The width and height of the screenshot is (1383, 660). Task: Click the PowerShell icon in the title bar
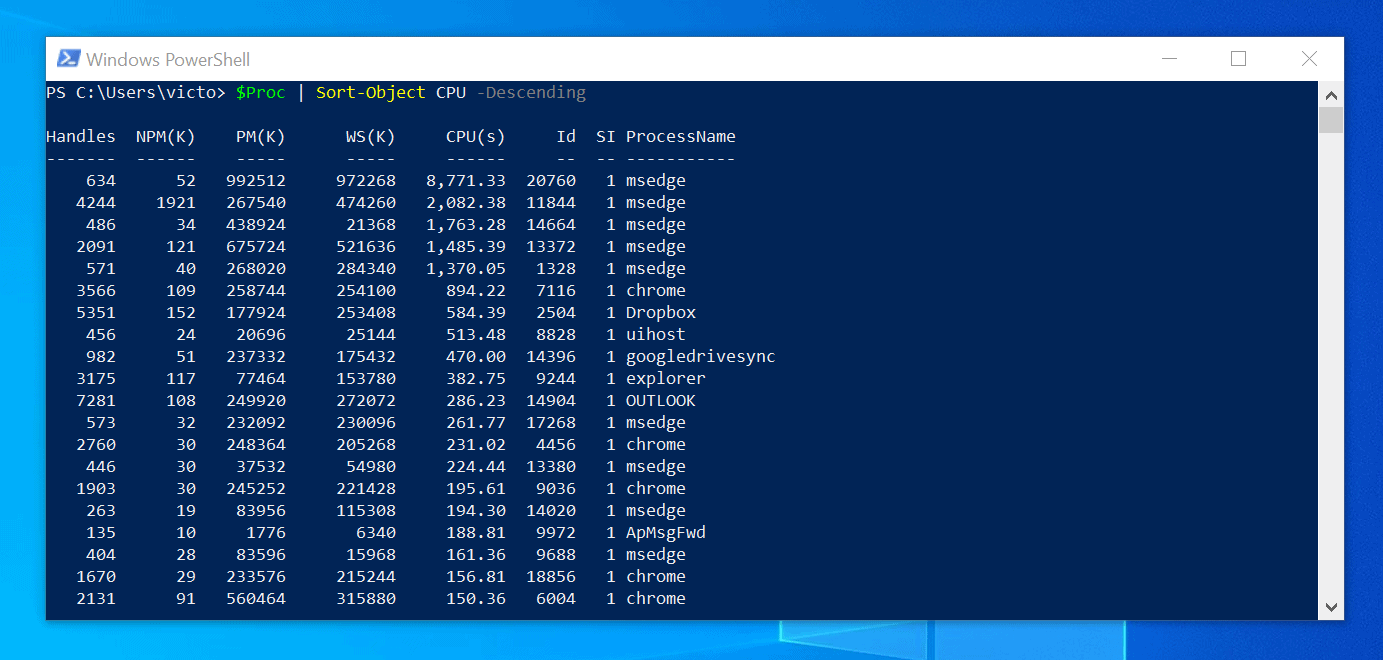(x=68, y=59)
